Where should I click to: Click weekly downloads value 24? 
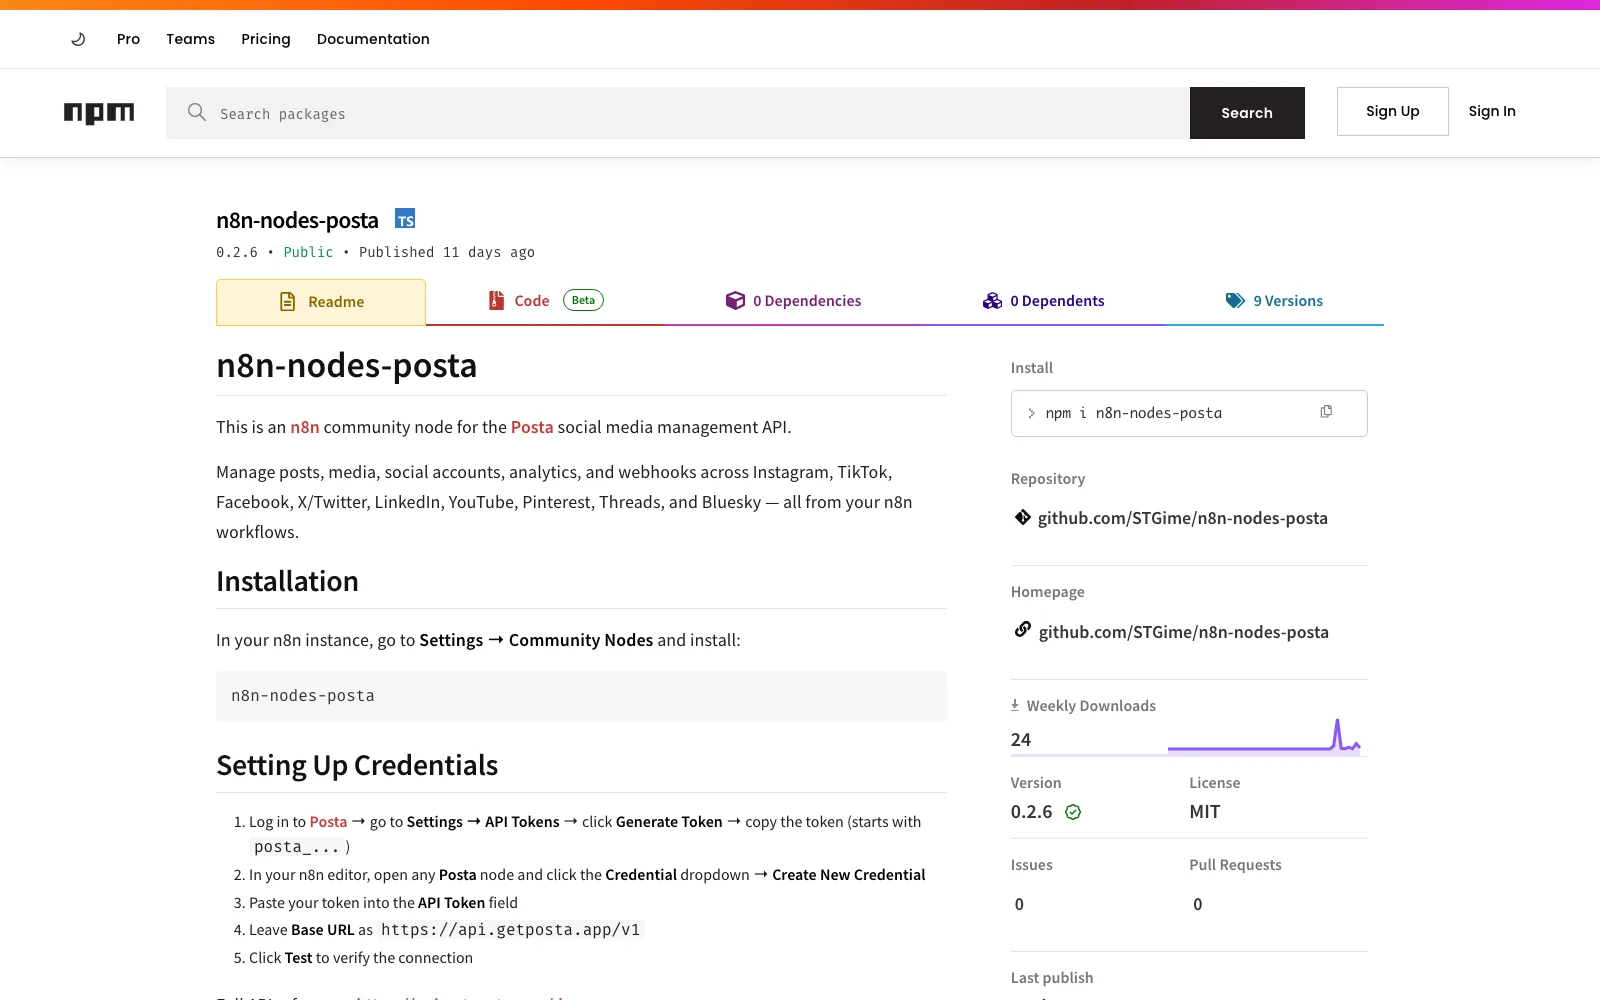1021,740
